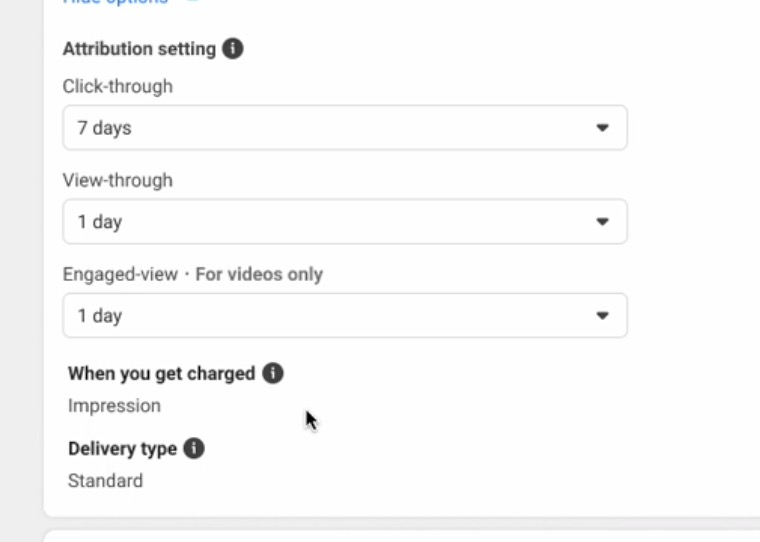
Task: Click the When you get charged info icon
Action: [273, 373]
